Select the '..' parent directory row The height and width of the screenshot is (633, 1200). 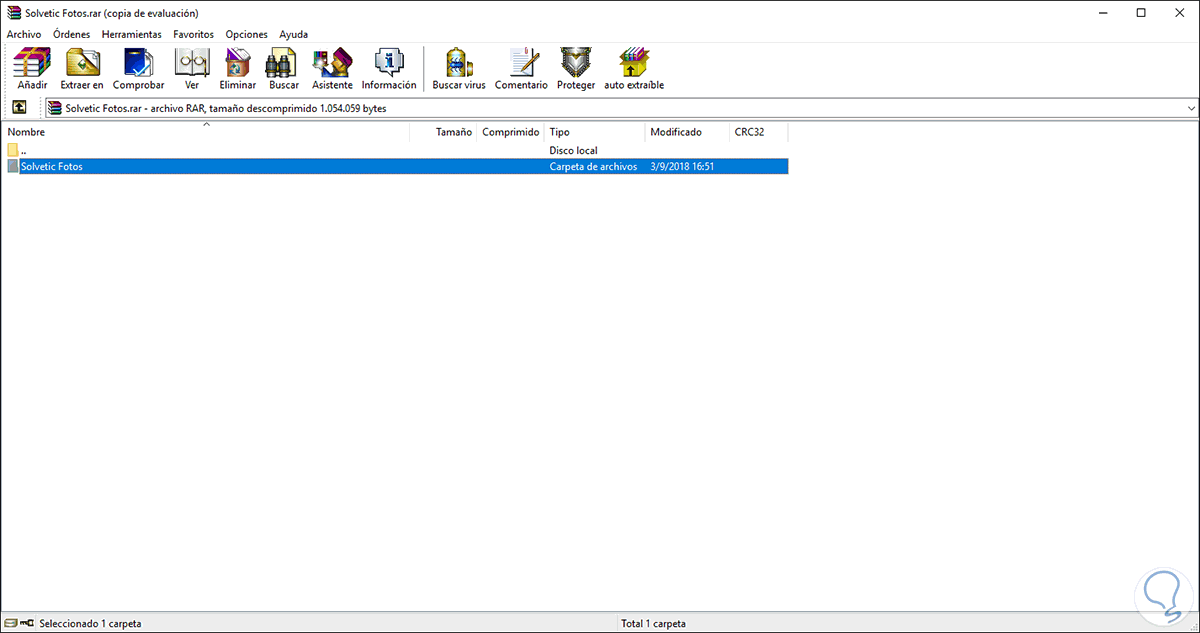(x=396, y=150)
